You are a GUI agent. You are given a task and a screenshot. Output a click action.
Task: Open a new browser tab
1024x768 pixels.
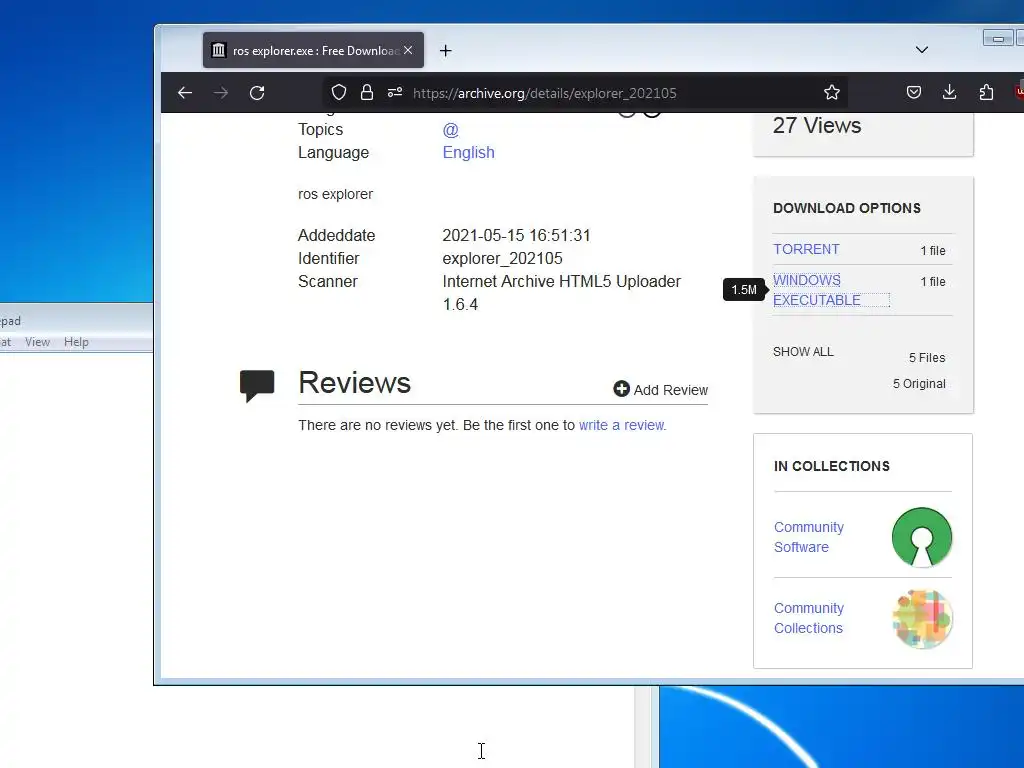point(445,50)
